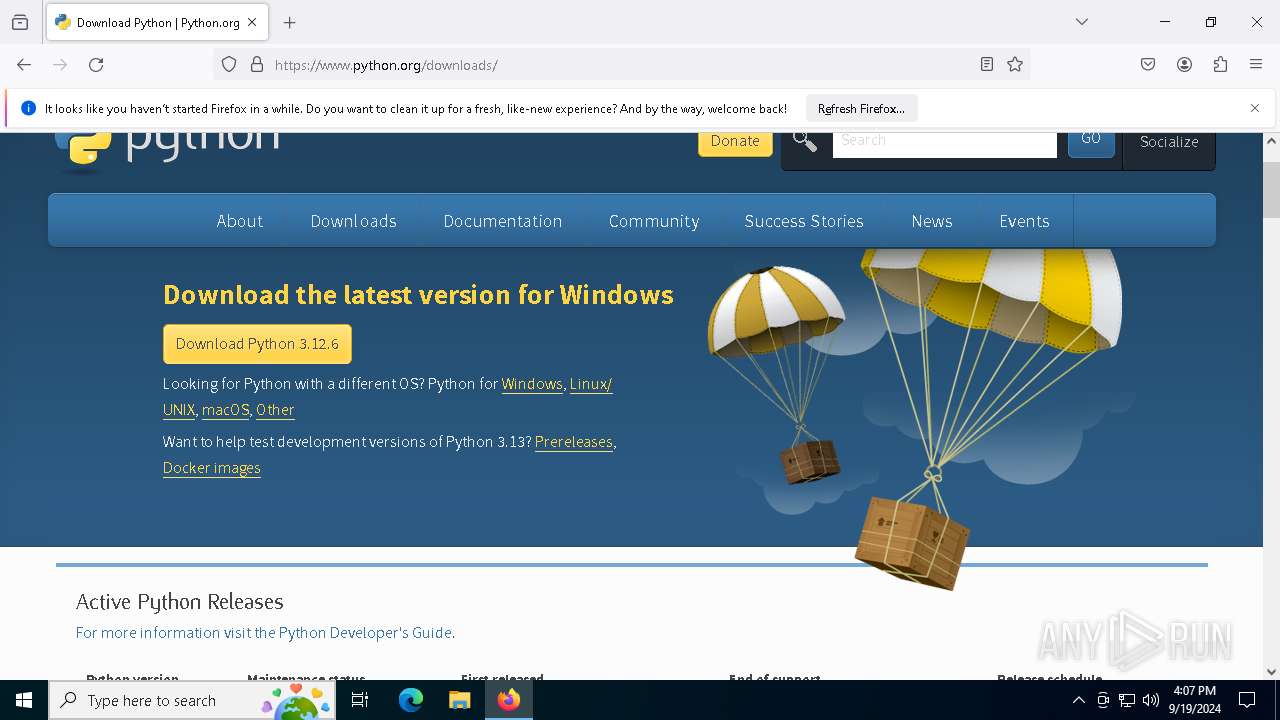
Task: Click Active Python Releases heading
Action: coord(180,602)
